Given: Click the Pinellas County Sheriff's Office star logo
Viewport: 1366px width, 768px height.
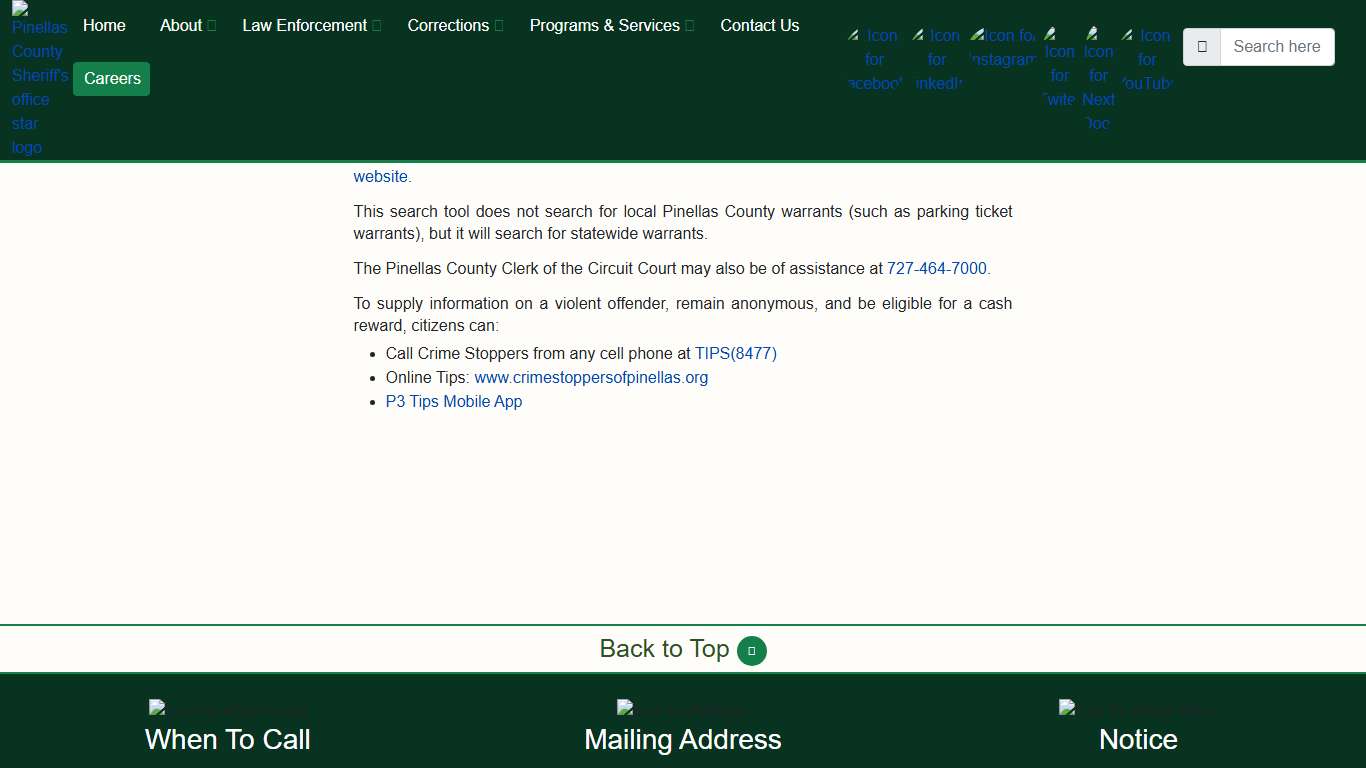Looking at the screenshot, I should 38,80.
